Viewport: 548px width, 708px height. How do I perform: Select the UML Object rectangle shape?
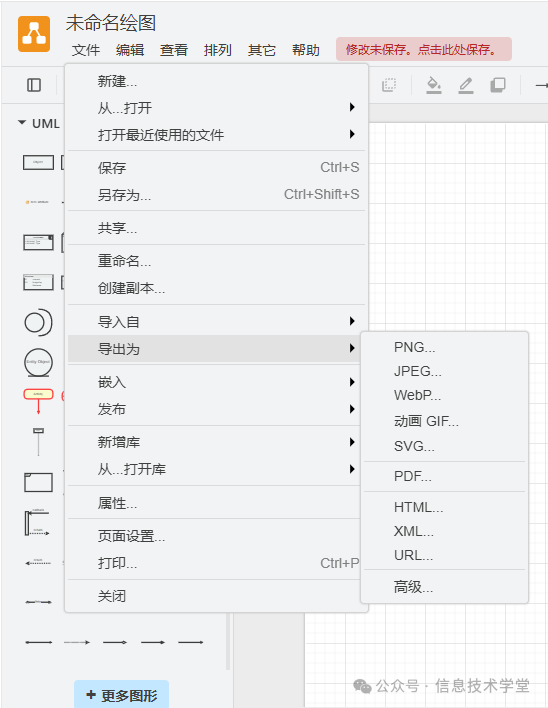tap(38, 162)
